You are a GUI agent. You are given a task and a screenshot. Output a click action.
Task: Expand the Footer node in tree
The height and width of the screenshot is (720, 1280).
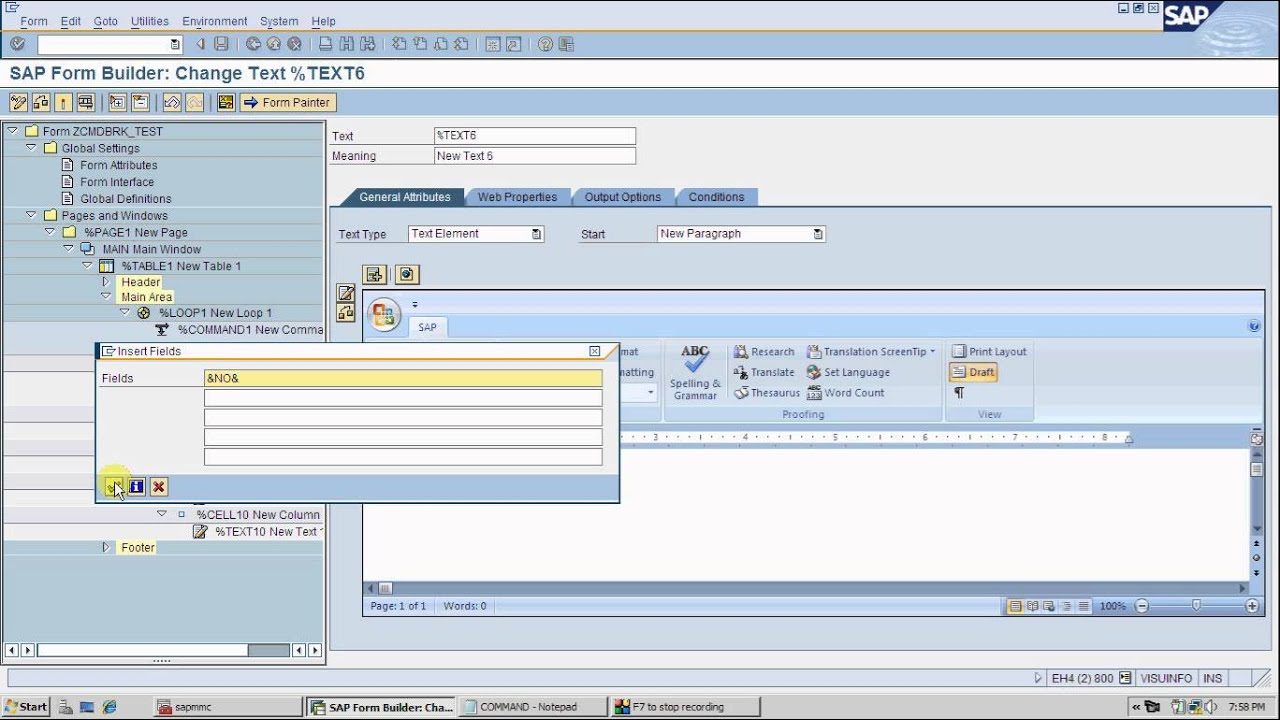106,548
